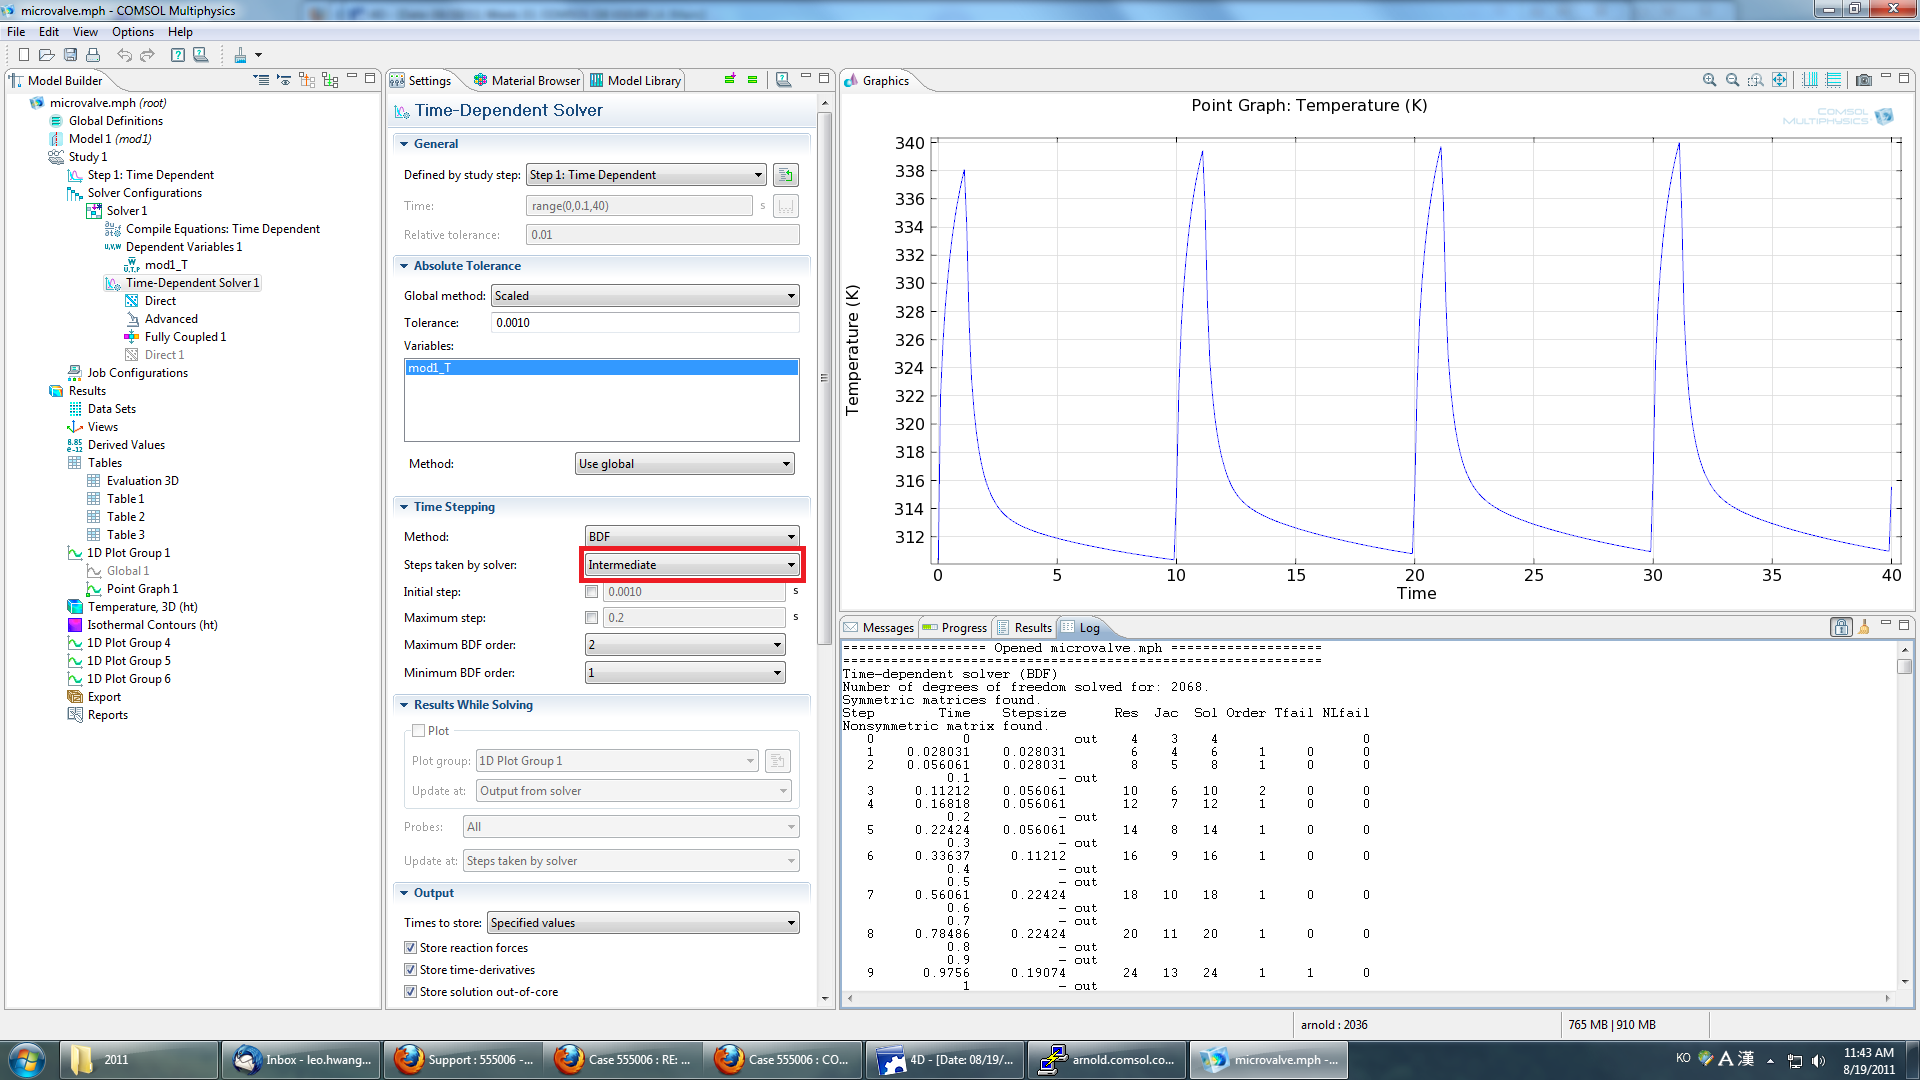Open the Options menu

[132, 32]
